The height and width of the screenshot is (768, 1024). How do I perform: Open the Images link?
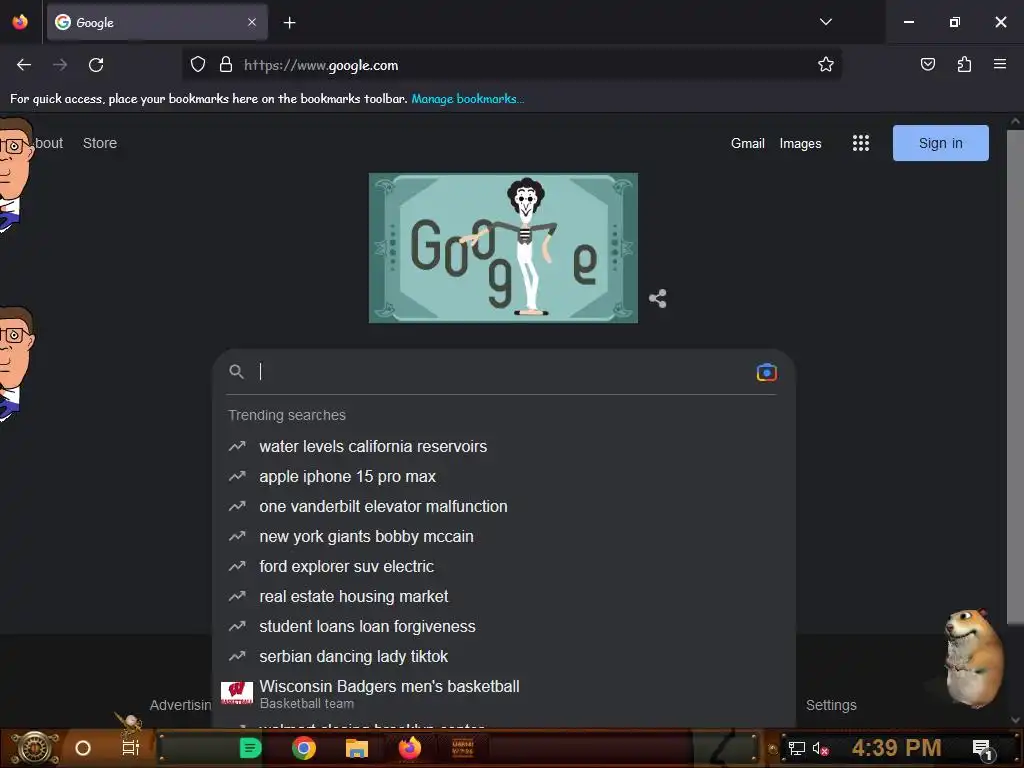(x=800, y=143)
